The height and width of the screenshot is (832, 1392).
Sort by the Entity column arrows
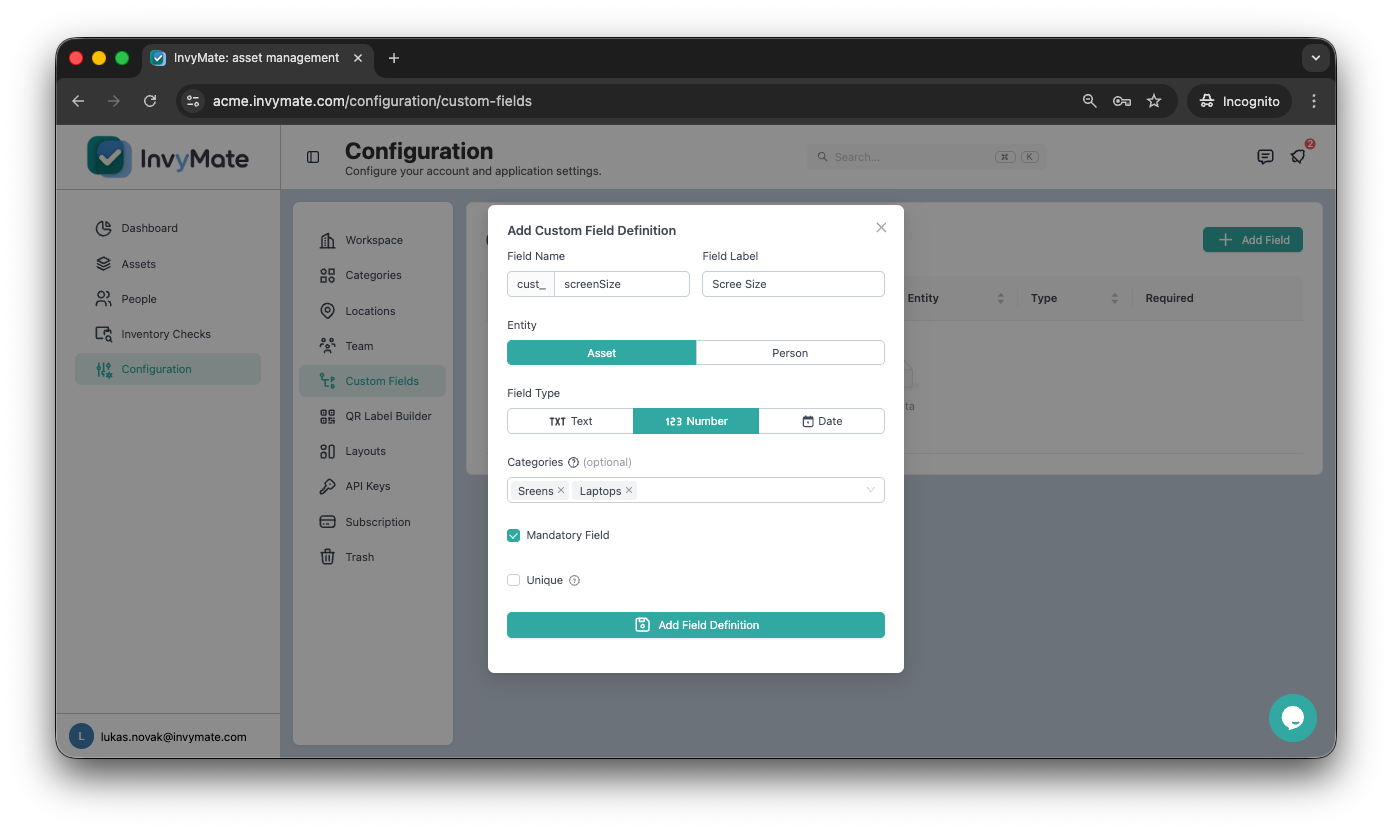pyautogui.click(x=1000, y=298)
